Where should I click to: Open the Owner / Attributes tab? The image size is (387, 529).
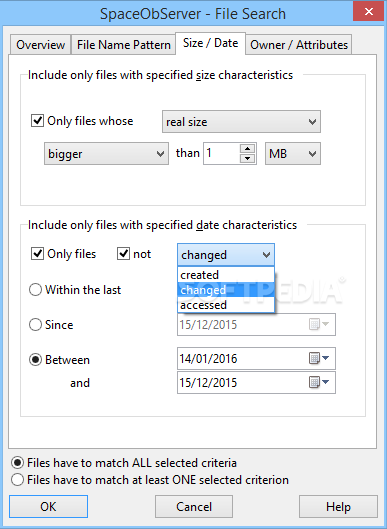click(299, 45)
